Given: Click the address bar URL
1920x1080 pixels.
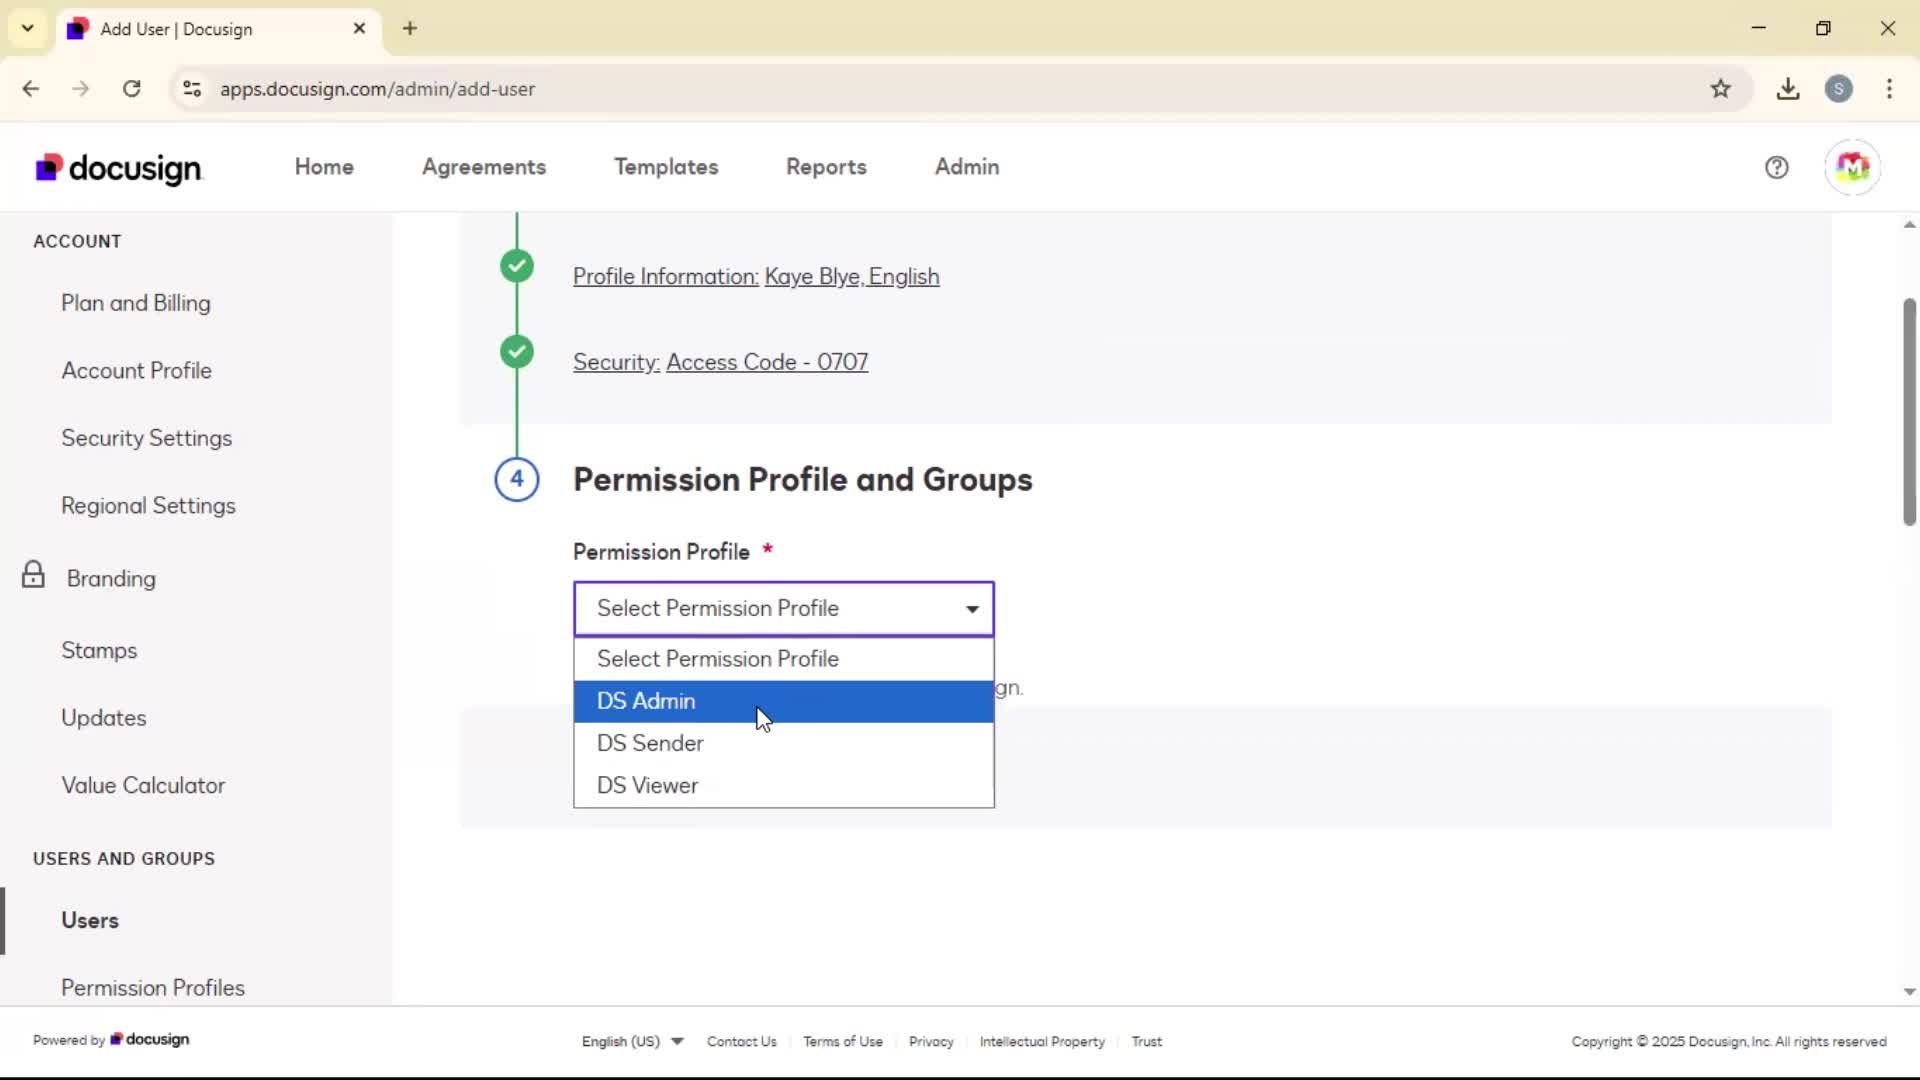Looking at the screenshot, I should tap(377, 89).
